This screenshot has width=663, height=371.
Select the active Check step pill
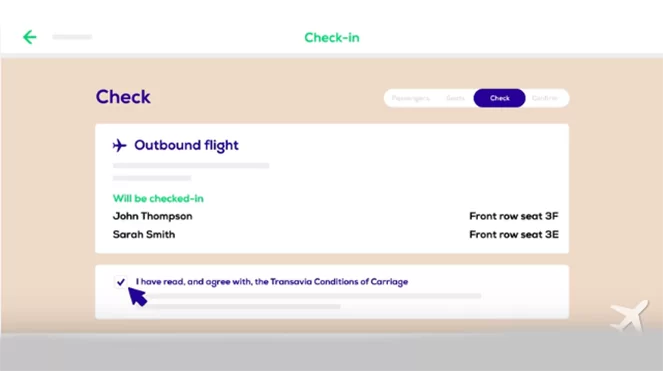point(499,98)
